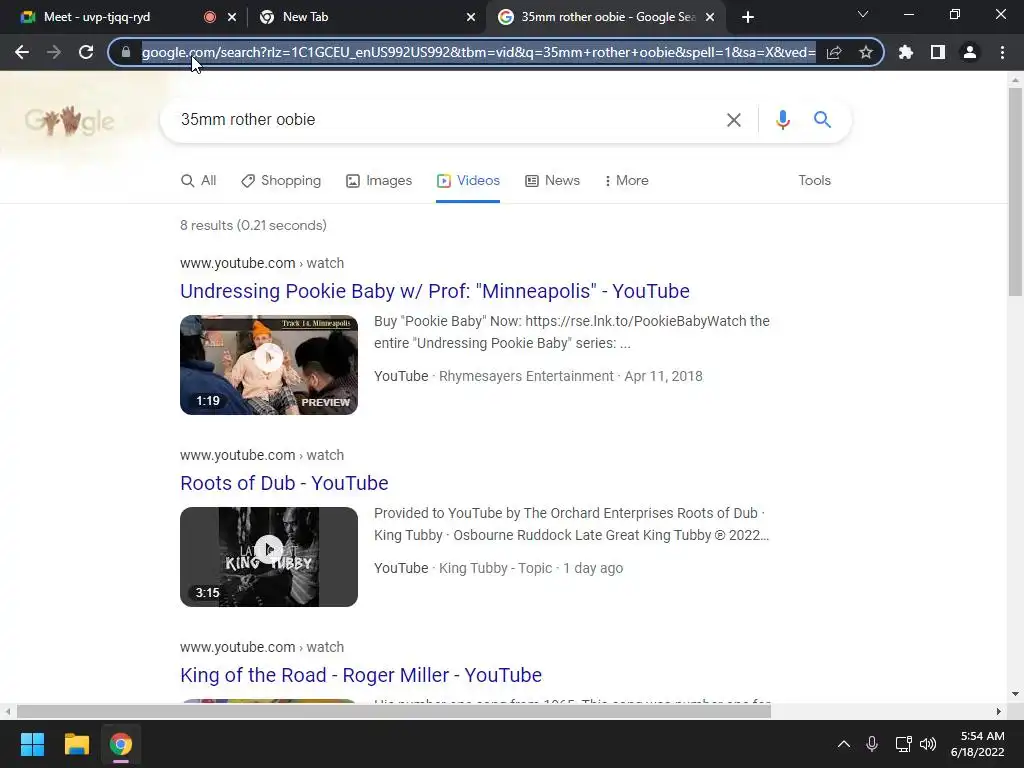Close the Meet uvp-tjqq-ryd tab
The image size is (1024, 768).
coord(232,17)
